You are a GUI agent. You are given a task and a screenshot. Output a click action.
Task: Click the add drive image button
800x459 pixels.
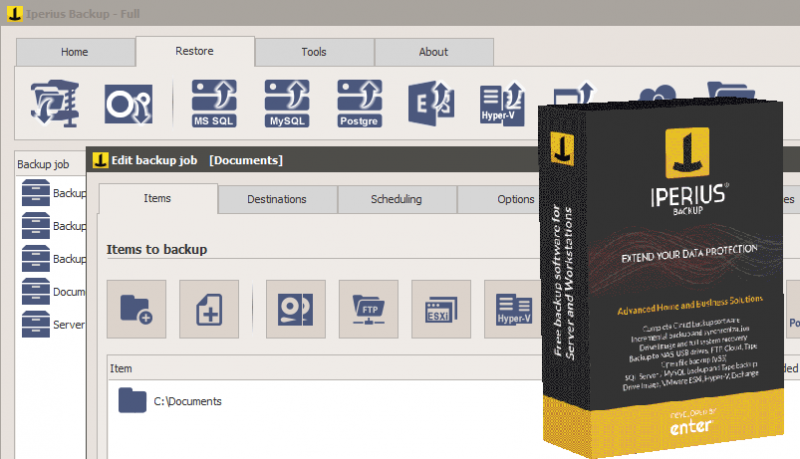coord(296,309)
